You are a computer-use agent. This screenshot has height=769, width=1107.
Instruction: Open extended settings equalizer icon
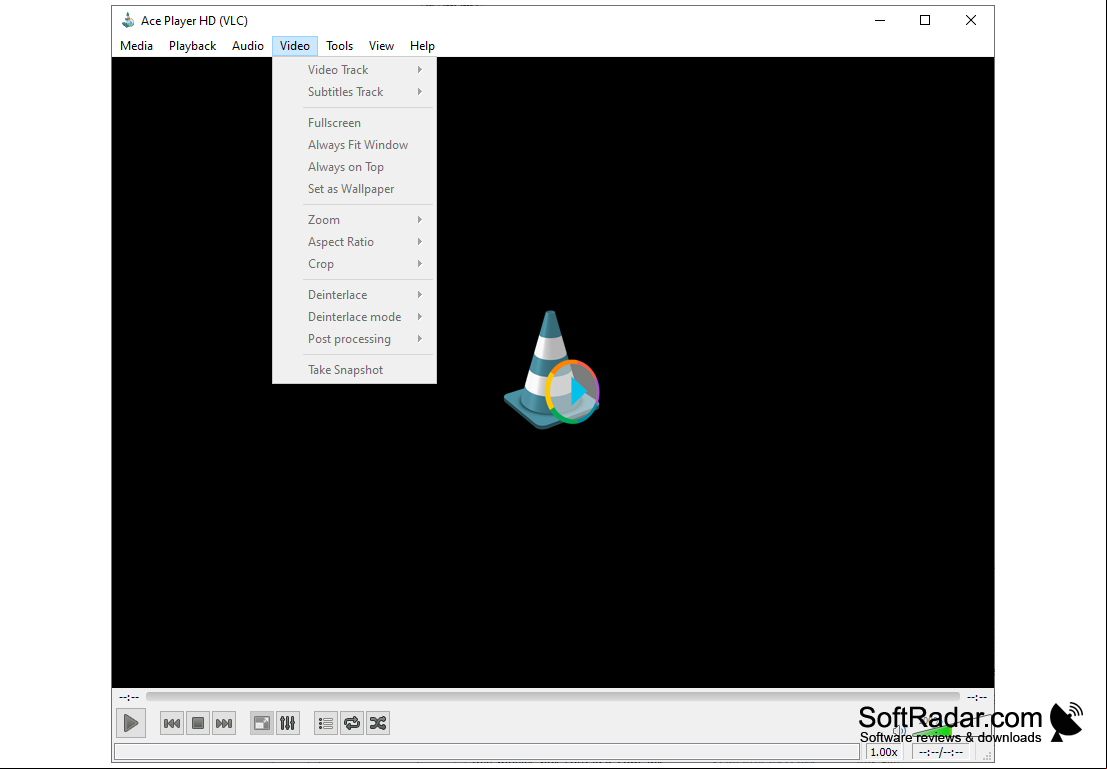(288, 723)
